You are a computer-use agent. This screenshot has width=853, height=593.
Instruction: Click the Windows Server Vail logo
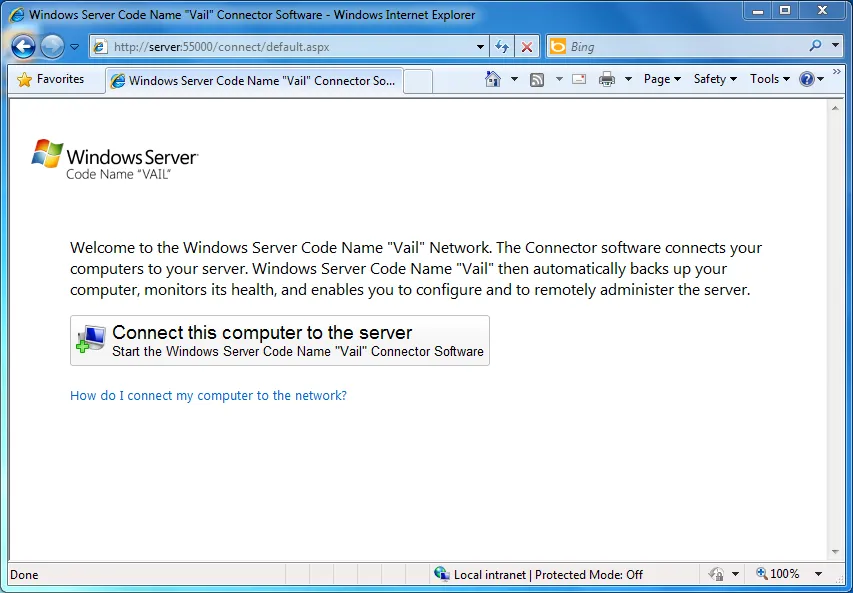115,159
